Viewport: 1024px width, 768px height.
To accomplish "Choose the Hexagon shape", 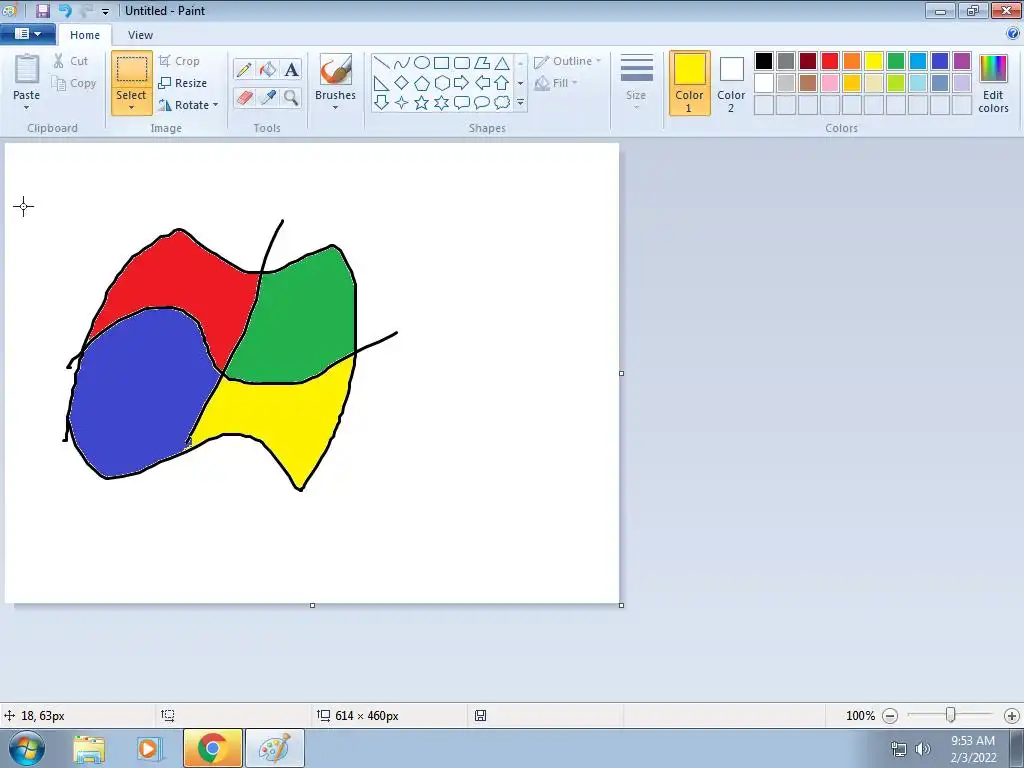I will point(441,83).
